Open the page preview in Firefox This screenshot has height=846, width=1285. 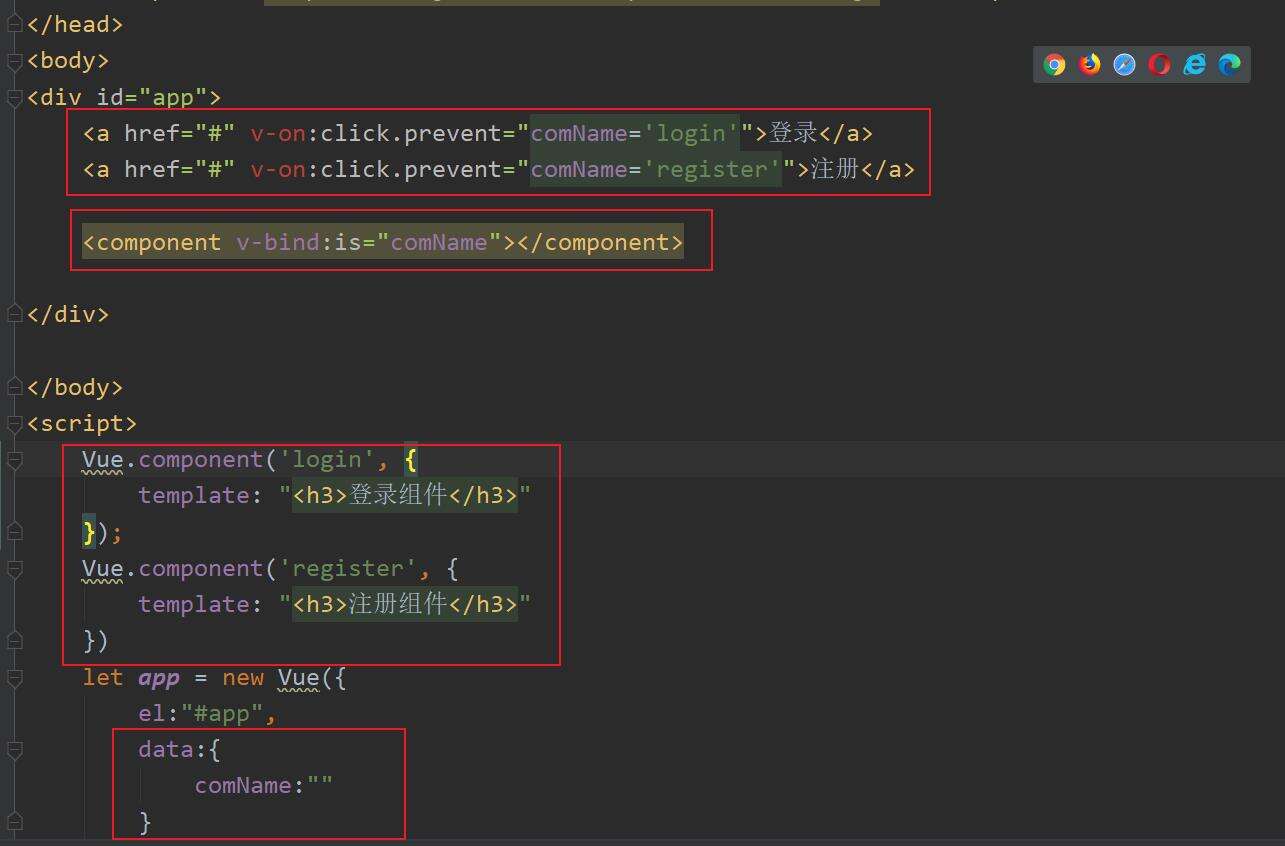click(1089, 65)
